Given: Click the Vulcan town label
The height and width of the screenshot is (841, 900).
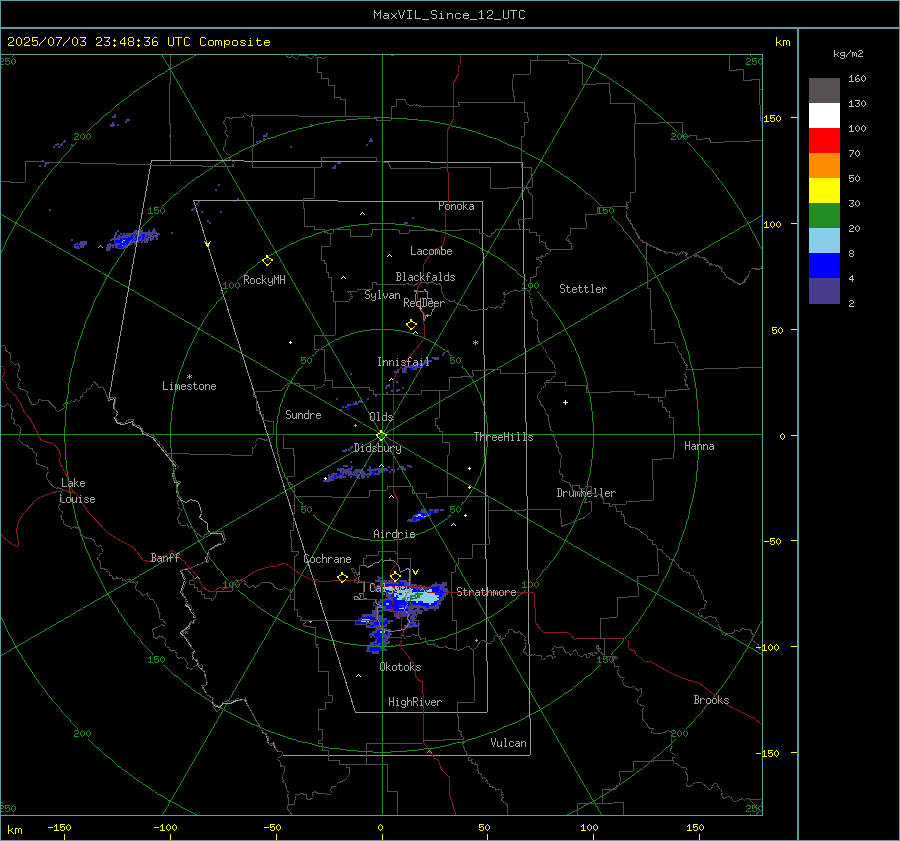Looking at the screenshot, I should tap(508, 743).
